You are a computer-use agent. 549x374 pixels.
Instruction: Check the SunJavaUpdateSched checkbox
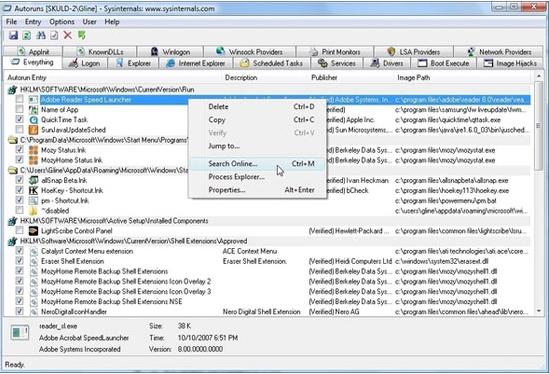pyautogui.click(x=20, y=130)
